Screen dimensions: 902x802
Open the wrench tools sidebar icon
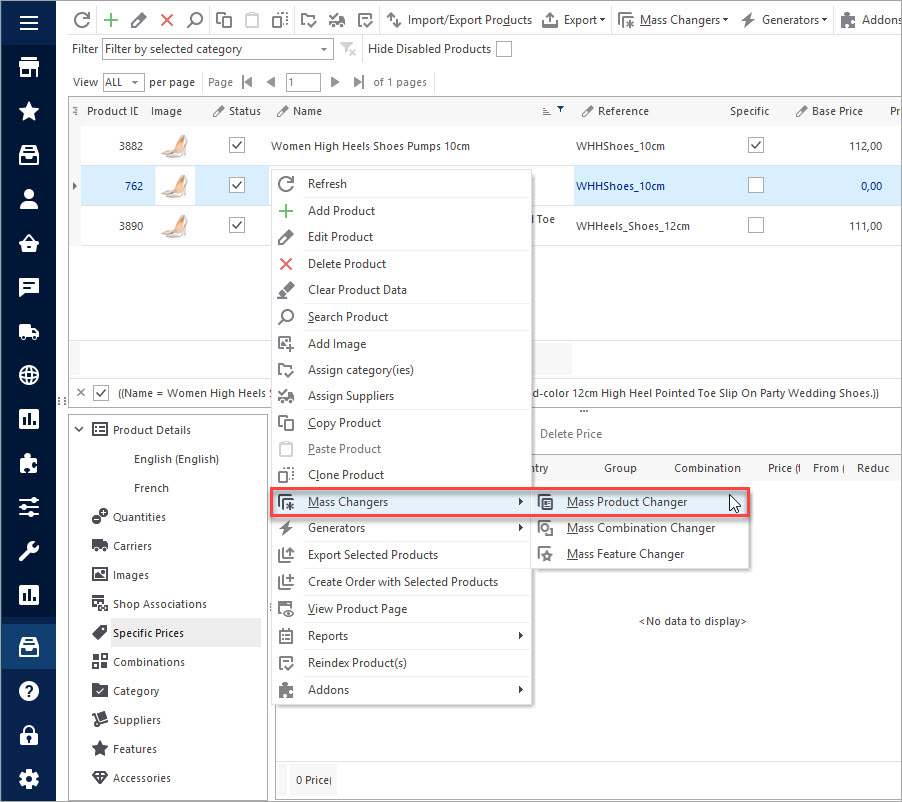pyautogui.click(x=29, y=551)
